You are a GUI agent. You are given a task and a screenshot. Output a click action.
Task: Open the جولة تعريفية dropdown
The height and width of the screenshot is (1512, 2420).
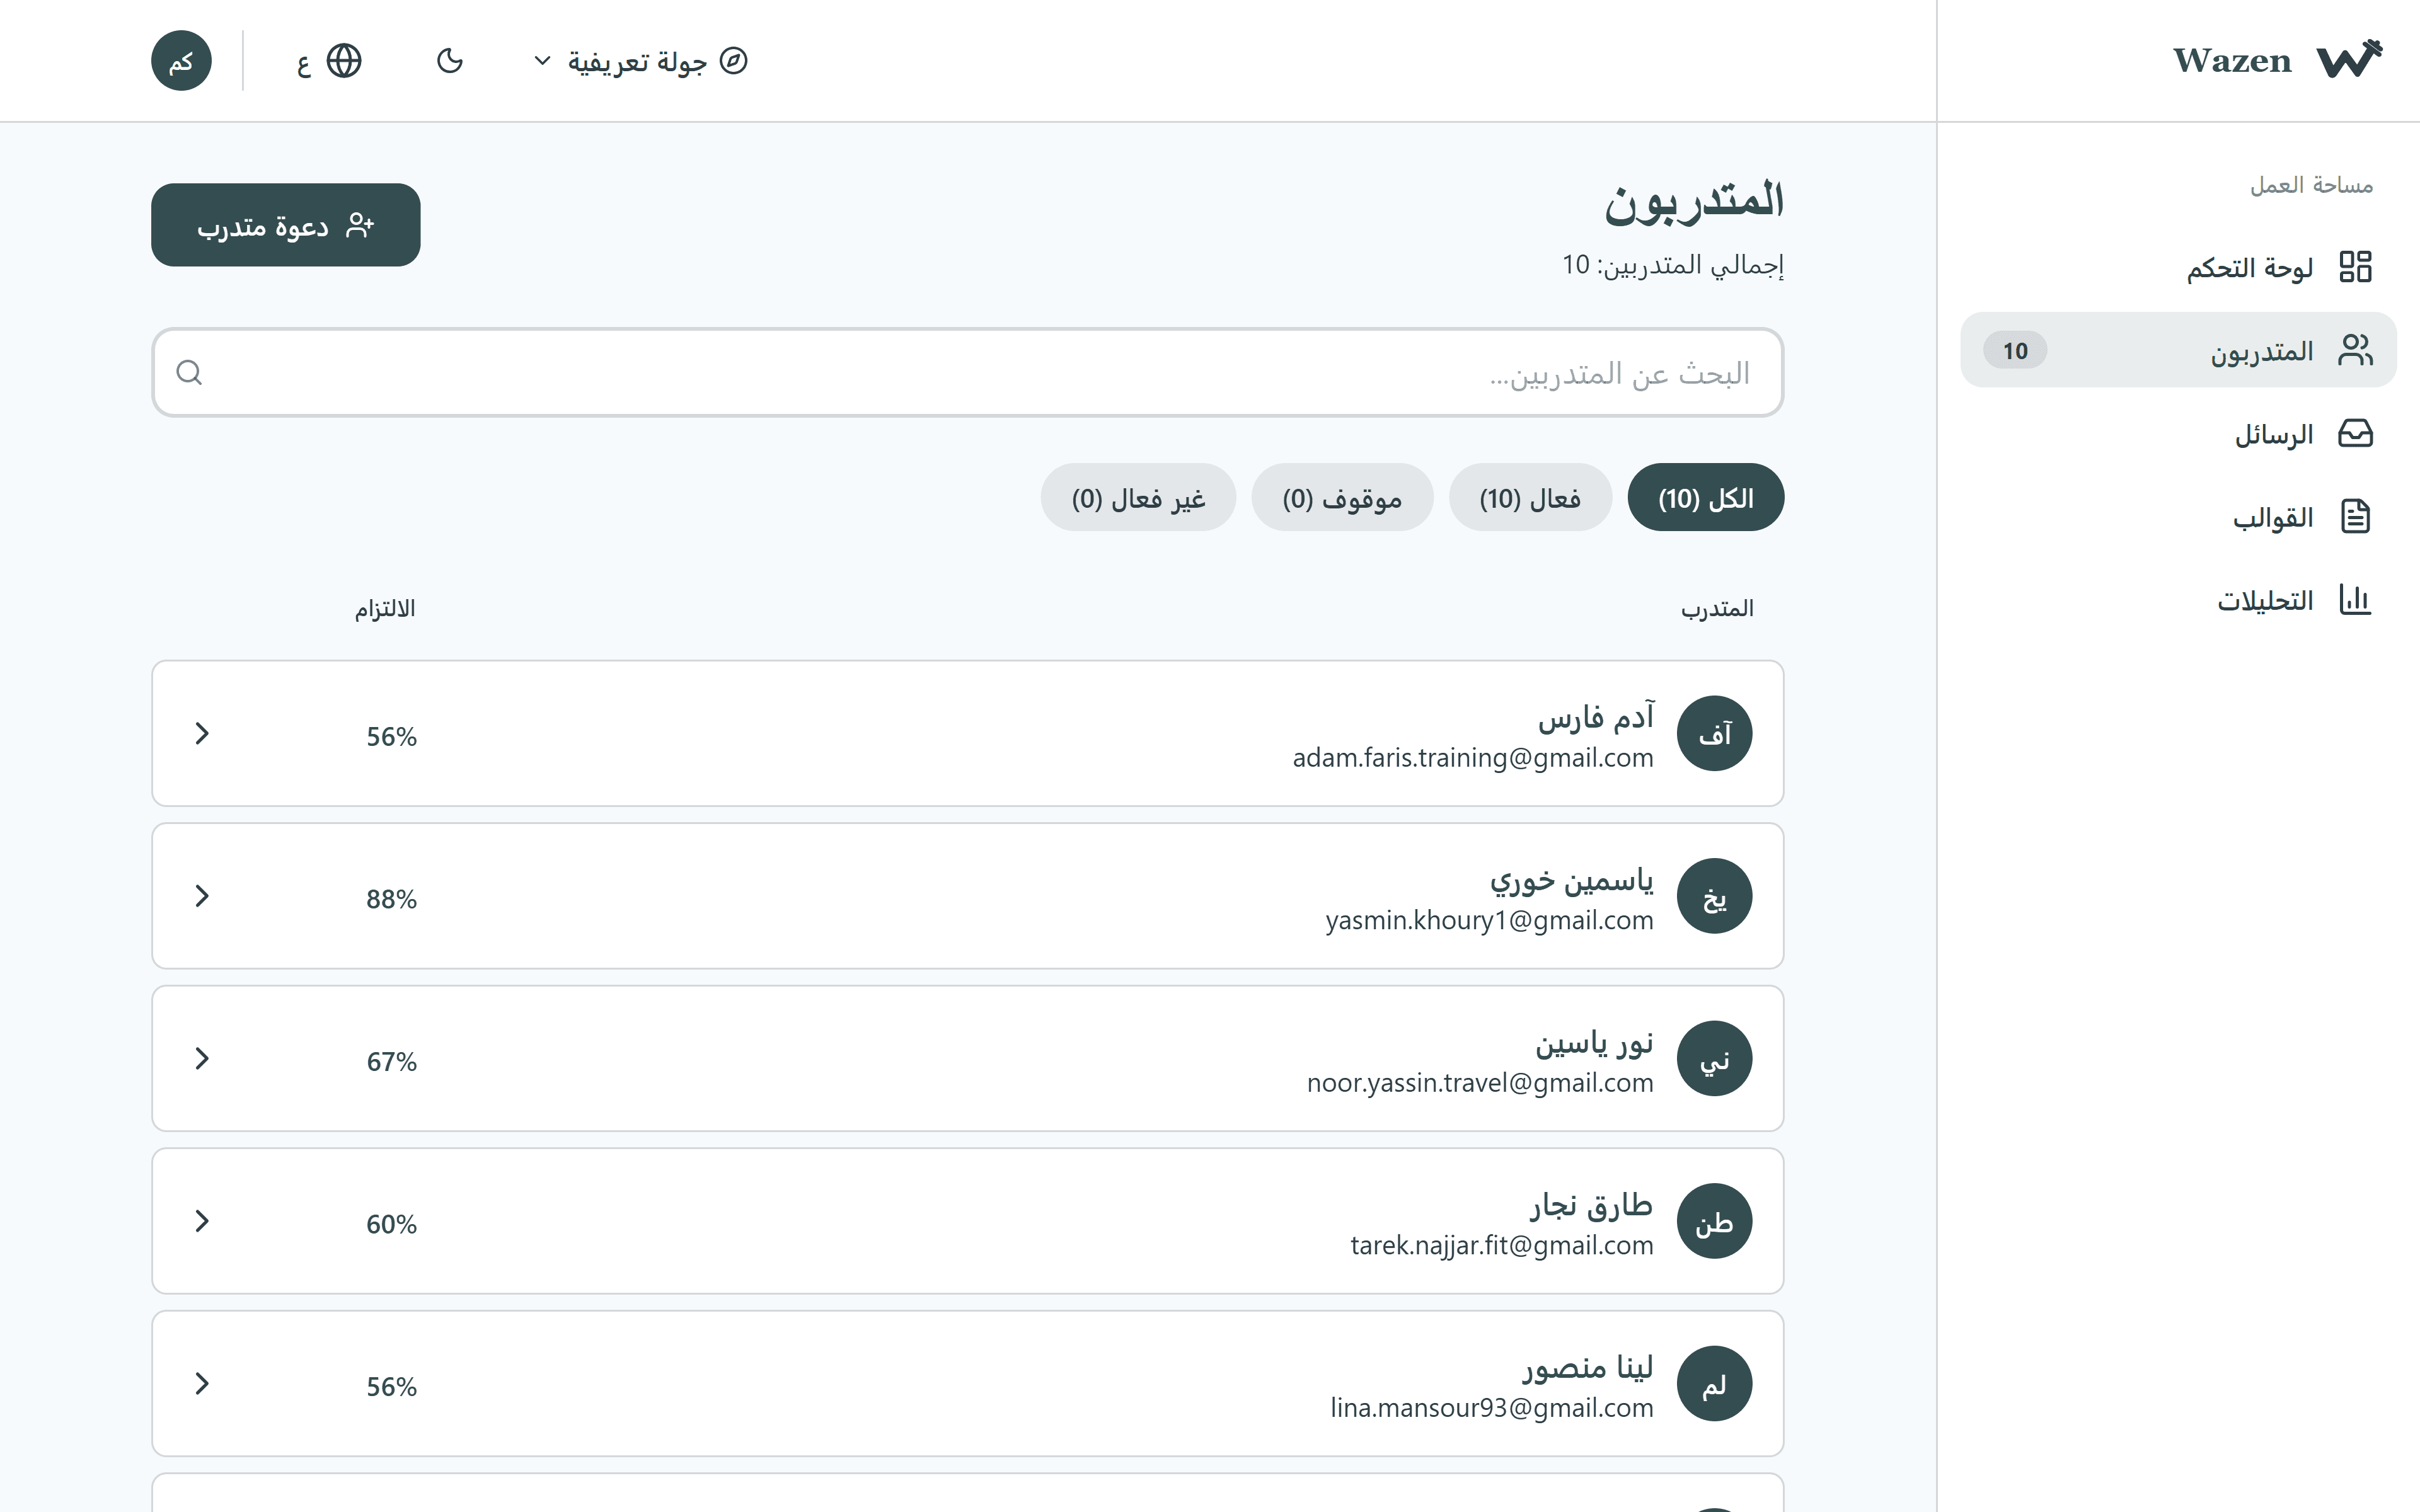point(641,61)
